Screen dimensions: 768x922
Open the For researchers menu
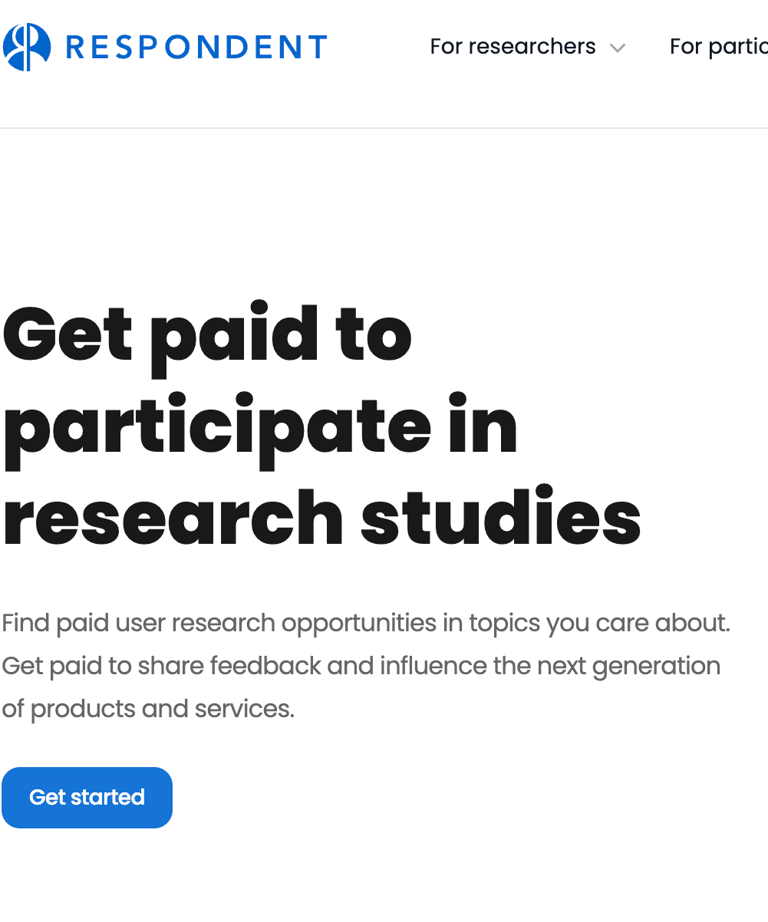[512, 47]
